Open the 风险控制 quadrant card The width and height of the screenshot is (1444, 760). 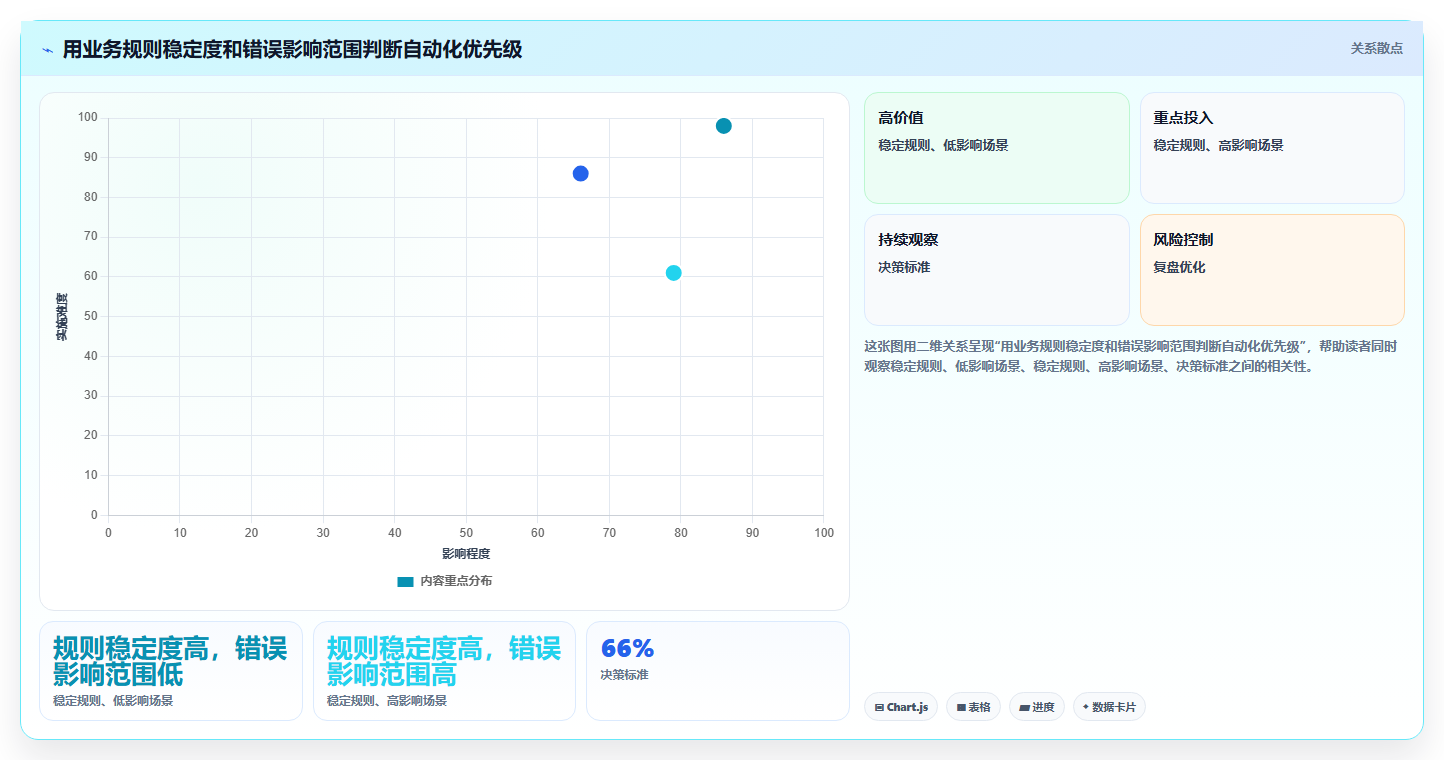pyautogui.click(x=1272, y=270)
